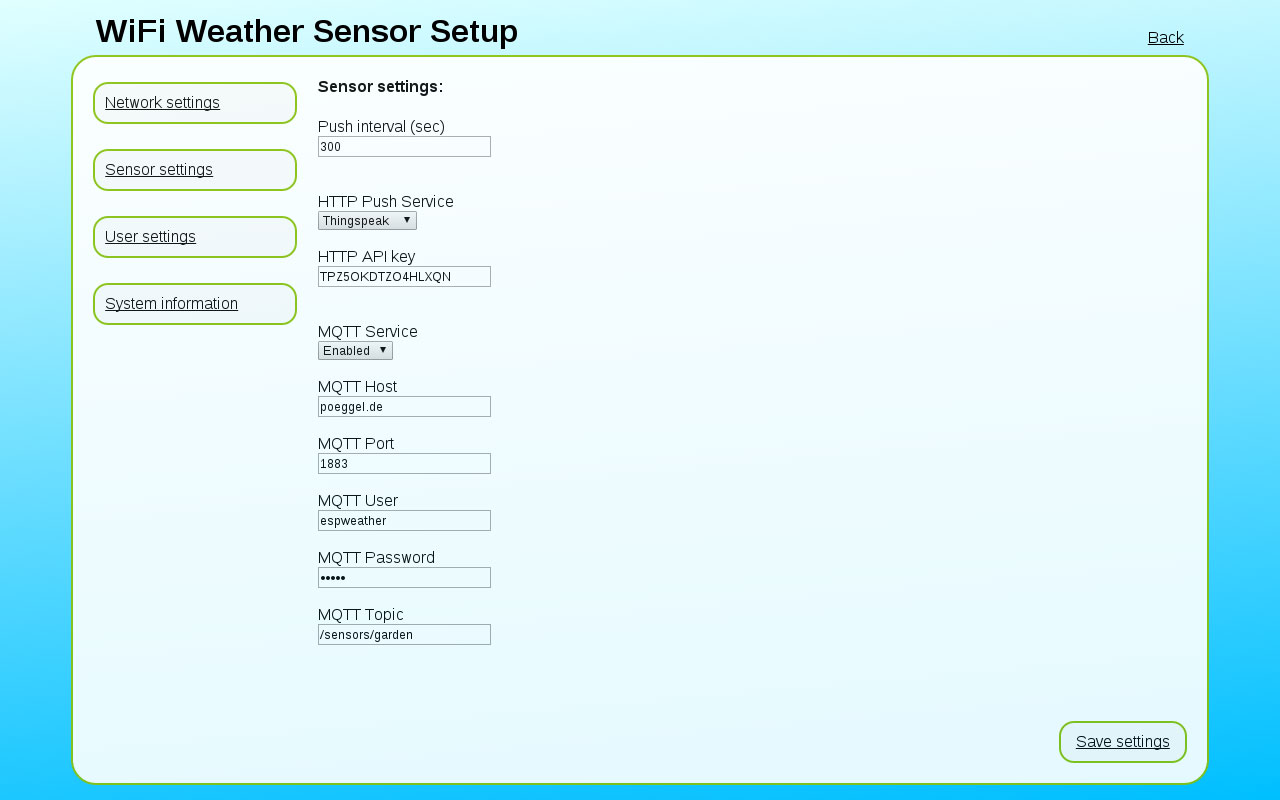Click the 'MQTT Service' label text
The width and height of the screenshot is (1280, 800).
(368, 332)
